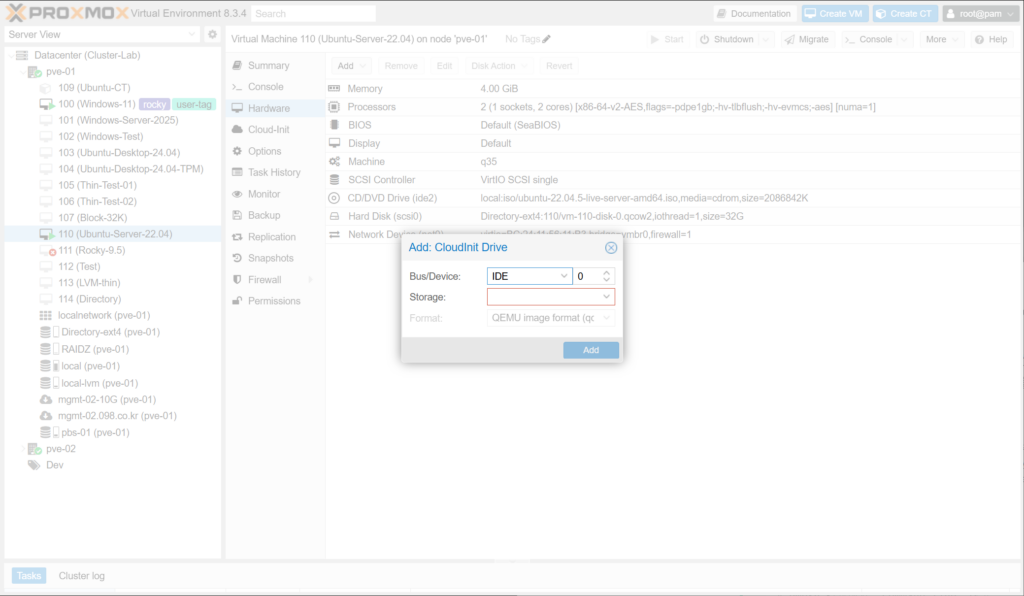Select the pbs-01 storage in tree
This screenshot has width=1024, height=596.
pyautogui.click(x=94, y=432)
